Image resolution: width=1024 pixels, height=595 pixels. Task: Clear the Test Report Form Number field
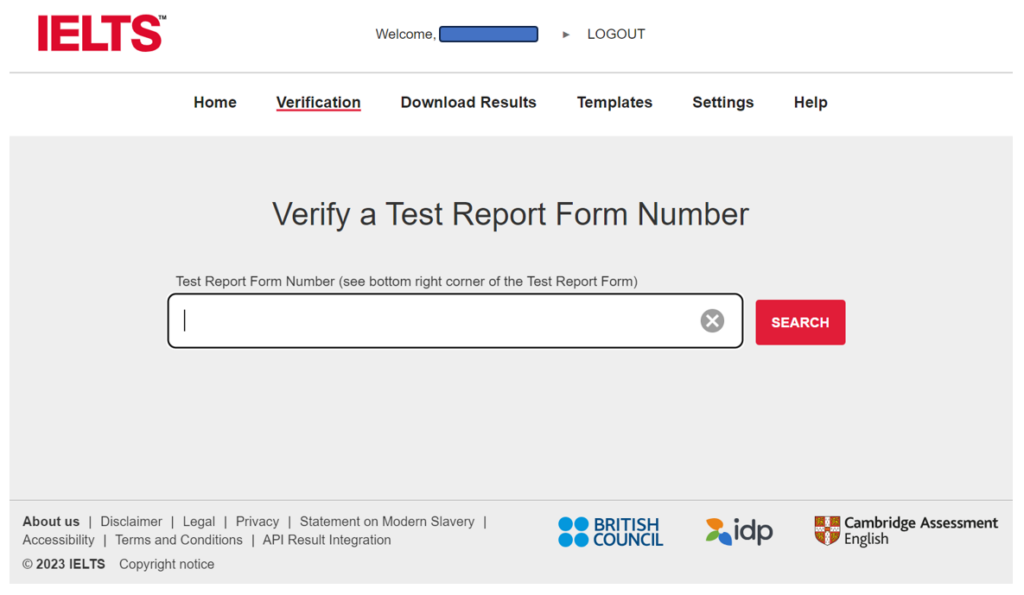point(712,321)
